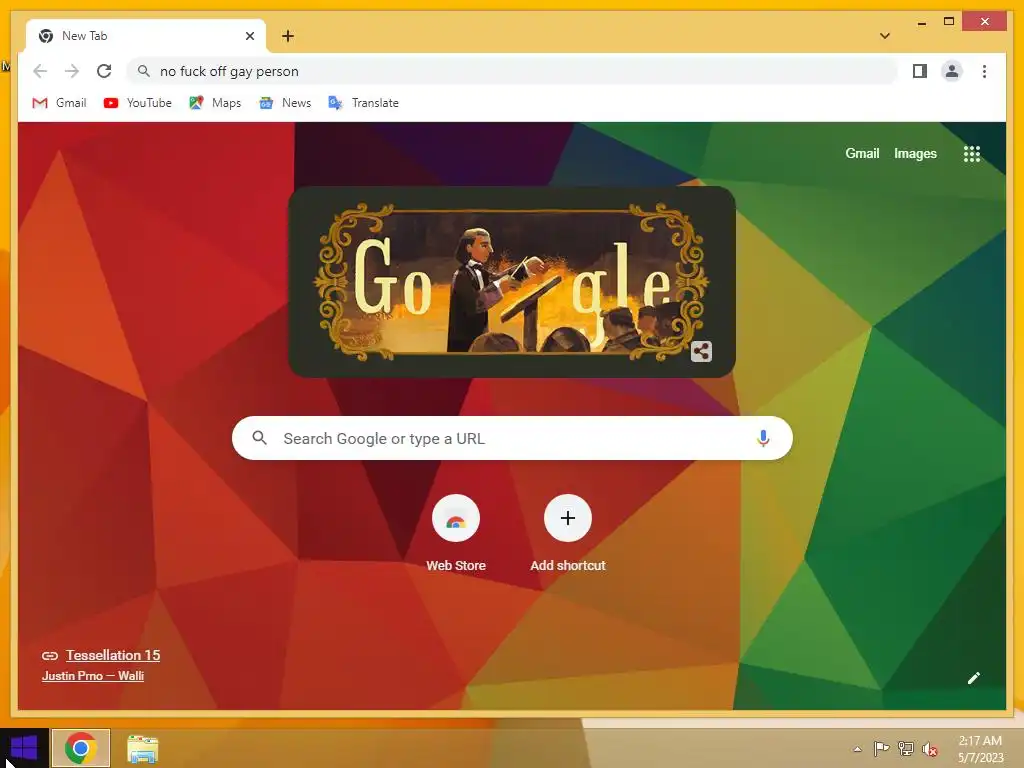Customize this page with the pencil icon

pos(974,678)
